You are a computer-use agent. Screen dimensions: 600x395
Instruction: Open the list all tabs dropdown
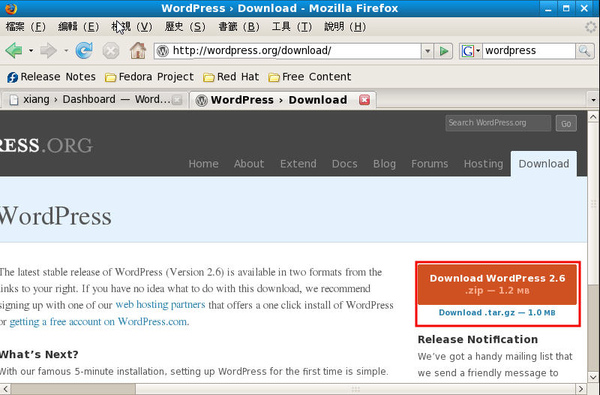(x=593, y=100)
